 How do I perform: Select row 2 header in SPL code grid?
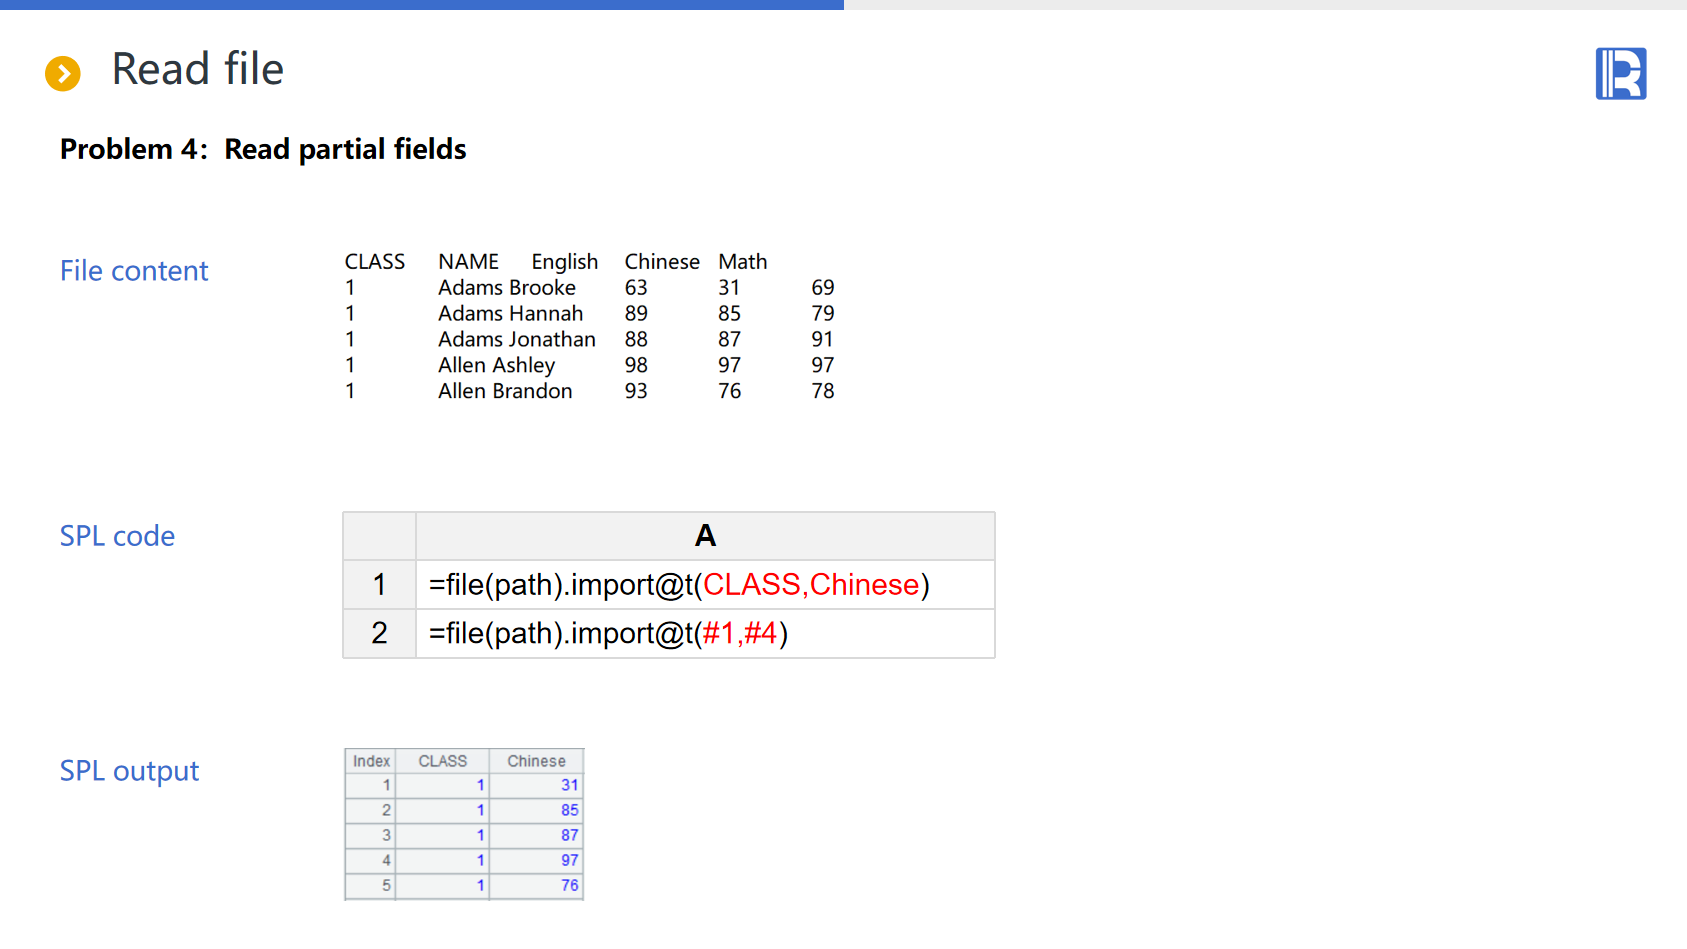point(379,633)
